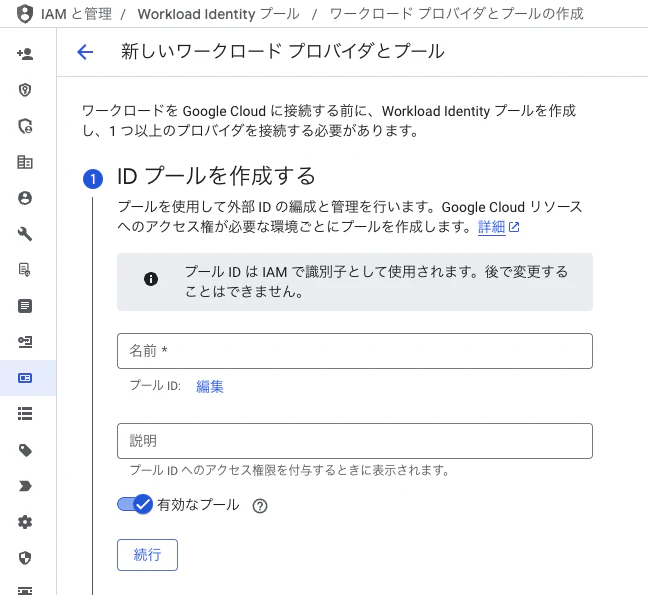Click the wrench icon in the sidebar
648x595 pixels.
click(x=26, y=234)
